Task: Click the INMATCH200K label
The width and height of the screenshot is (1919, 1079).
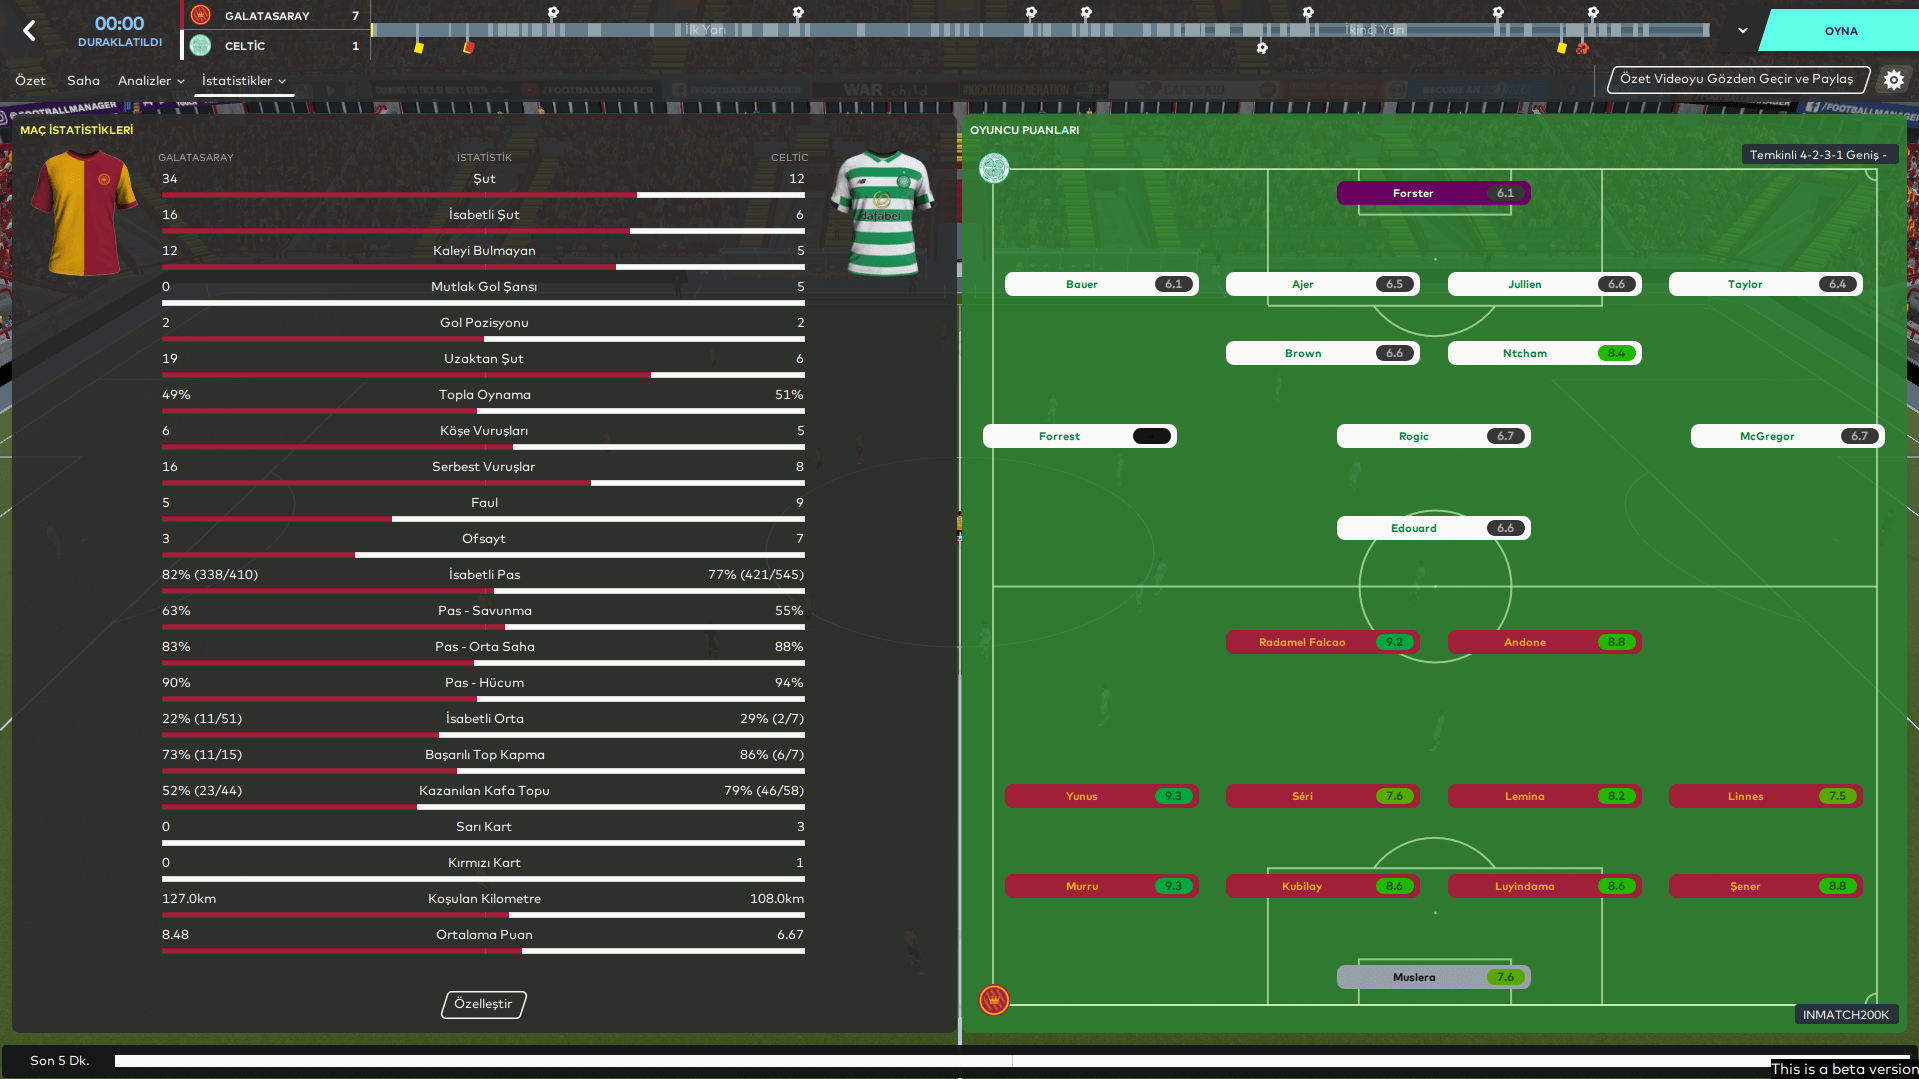Action: point(1846,1015)
